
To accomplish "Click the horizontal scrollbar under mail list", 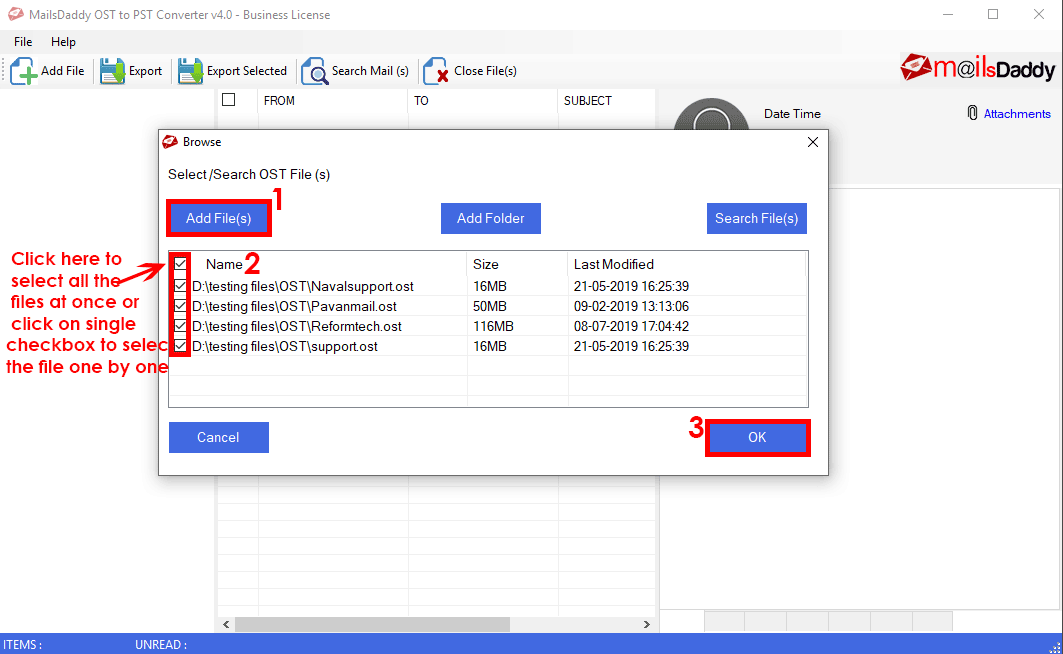I will point(372,624).
